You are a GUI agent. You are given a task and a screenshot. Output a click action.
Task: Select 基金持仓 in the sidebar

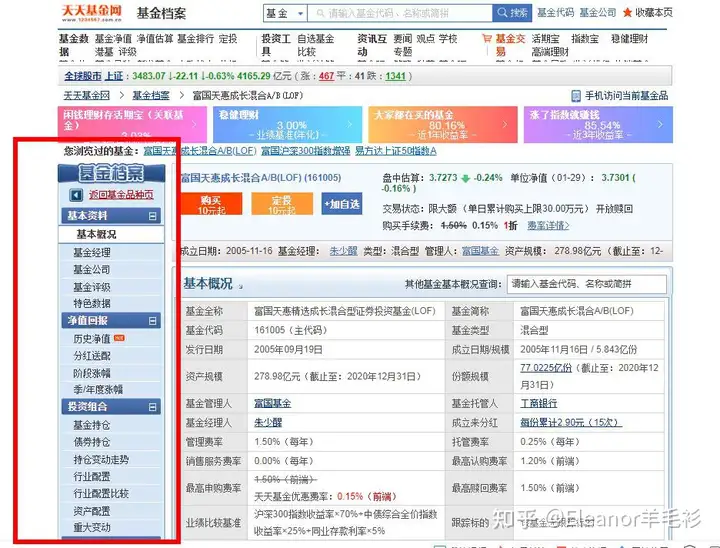tap(92, 425)
